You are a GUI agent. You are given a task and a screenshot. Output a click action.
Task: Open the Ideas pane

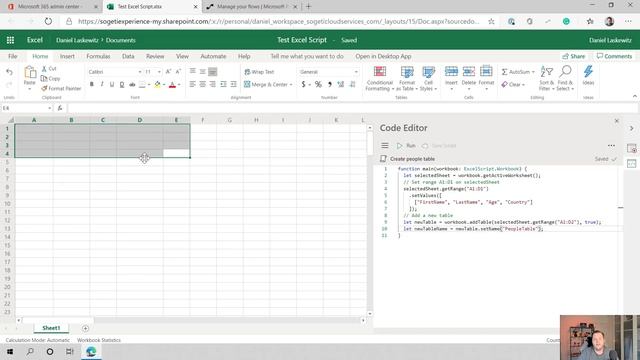click(588, 76)
